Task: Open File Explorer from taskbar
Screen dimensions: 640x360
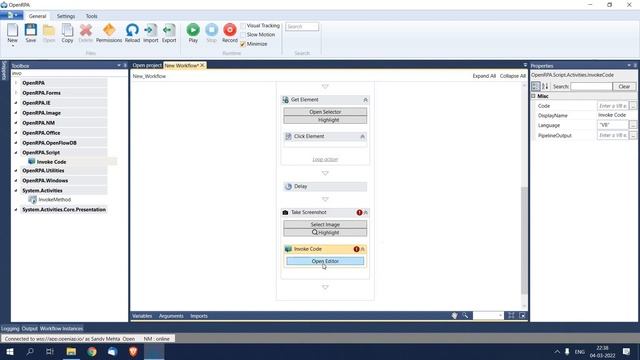Action: click(x=71, y=351)
